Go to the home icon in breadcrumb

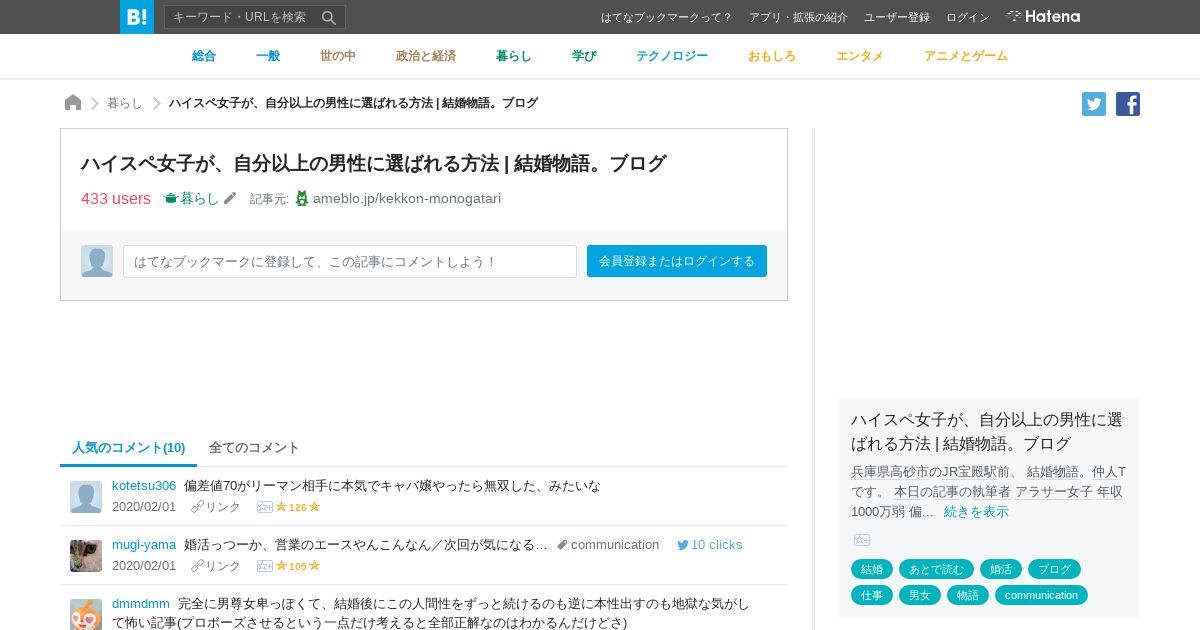73,102
